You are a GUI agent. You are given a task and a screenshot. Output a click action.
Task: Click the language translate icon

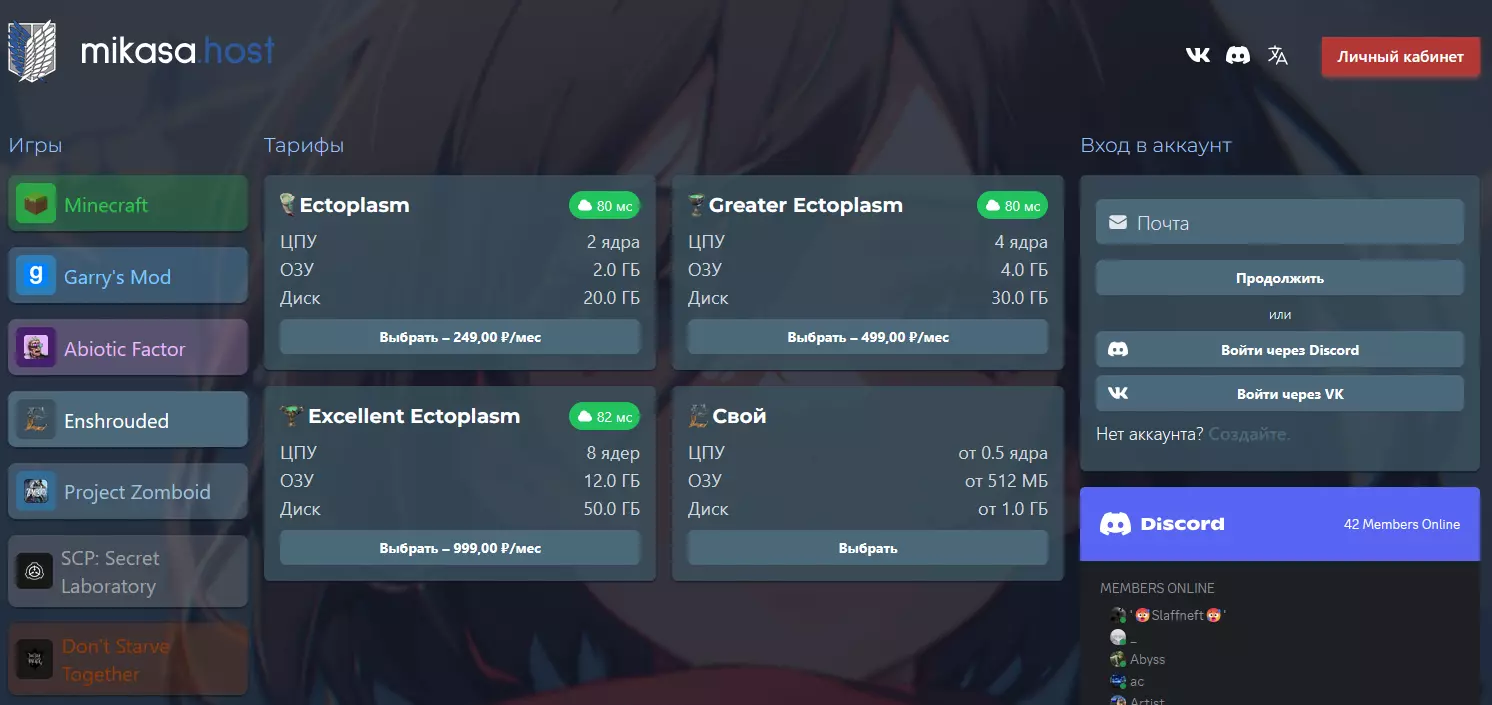point(1278,55)
